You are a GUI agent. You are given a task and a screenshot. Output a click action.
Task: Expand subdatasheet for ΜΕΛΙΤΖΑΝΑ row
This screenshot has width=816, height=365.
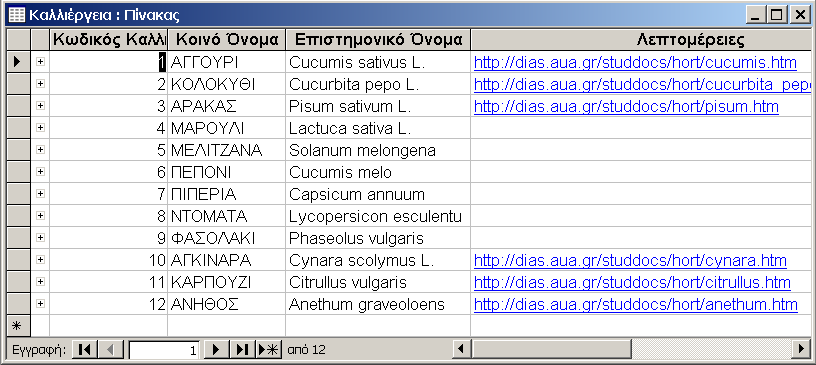tap(40, 150)
